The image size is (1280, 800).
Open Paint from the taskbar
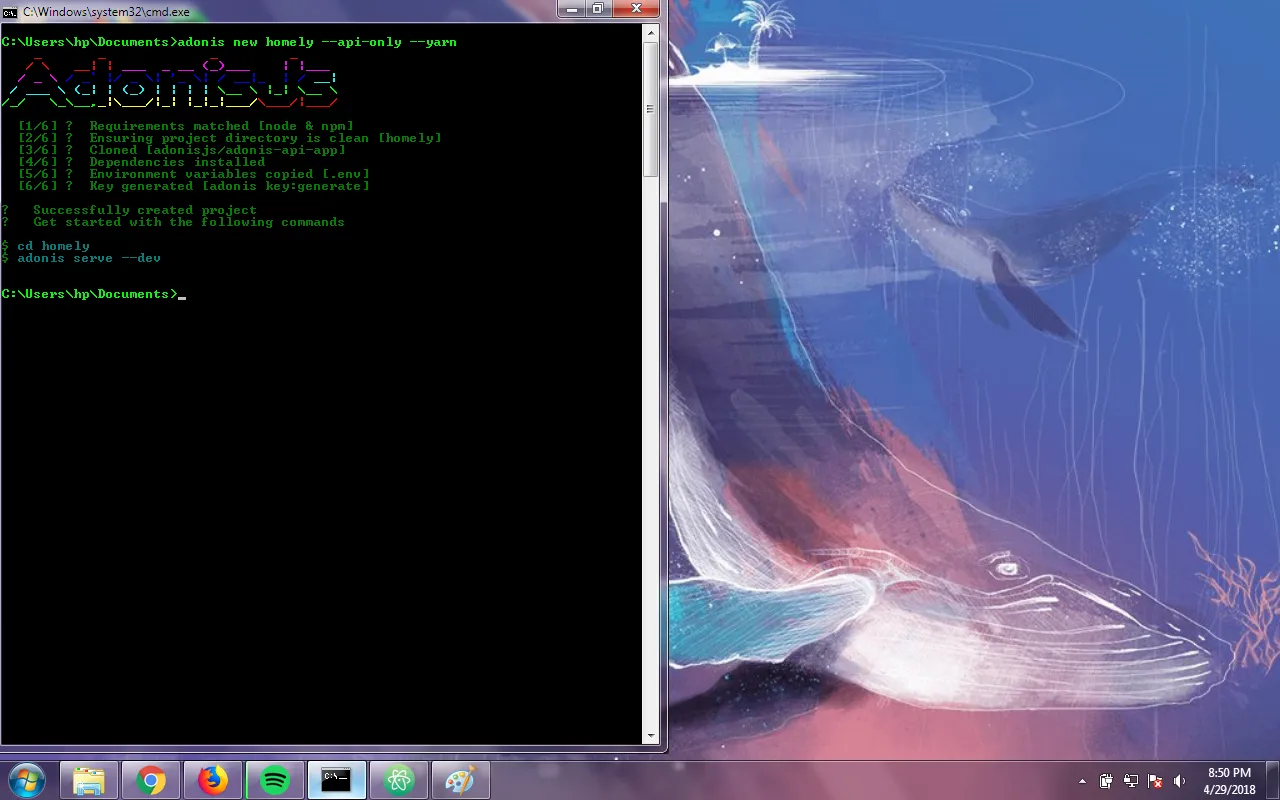460,780
